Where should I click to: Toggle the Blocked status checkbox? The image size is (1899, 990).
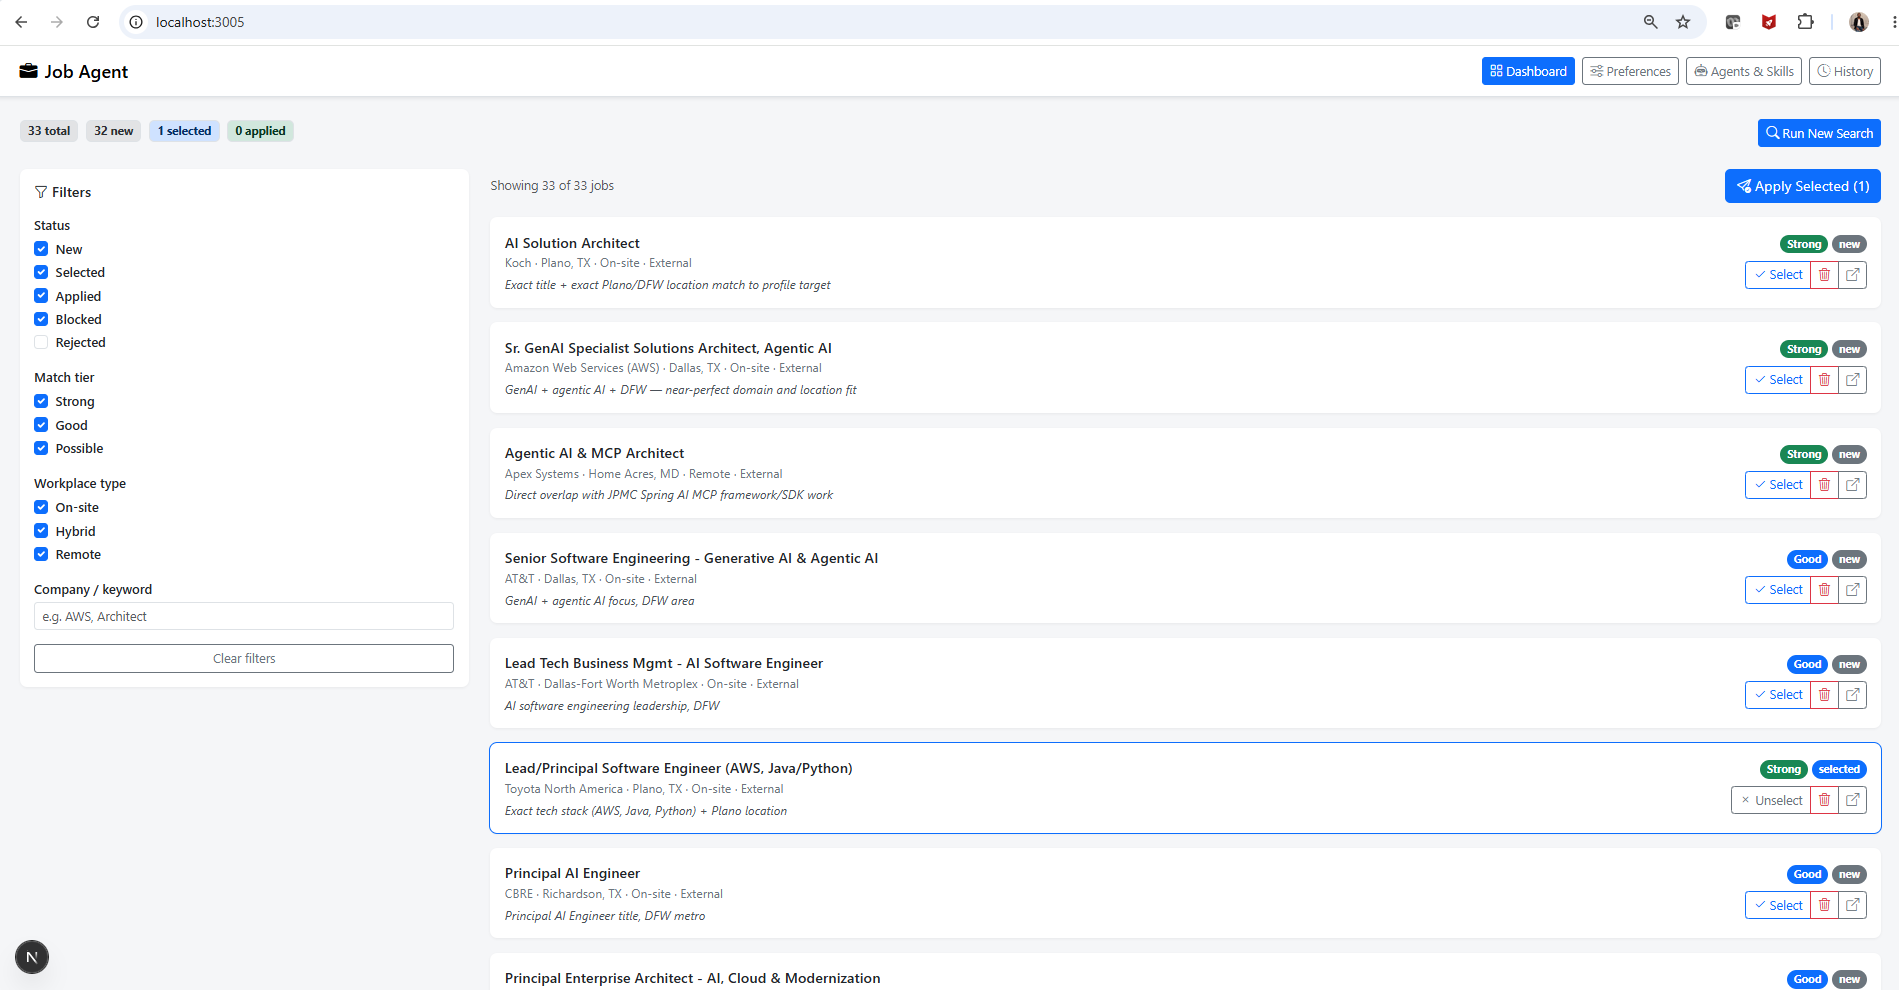pyautogui.click(x=41, y=319)
